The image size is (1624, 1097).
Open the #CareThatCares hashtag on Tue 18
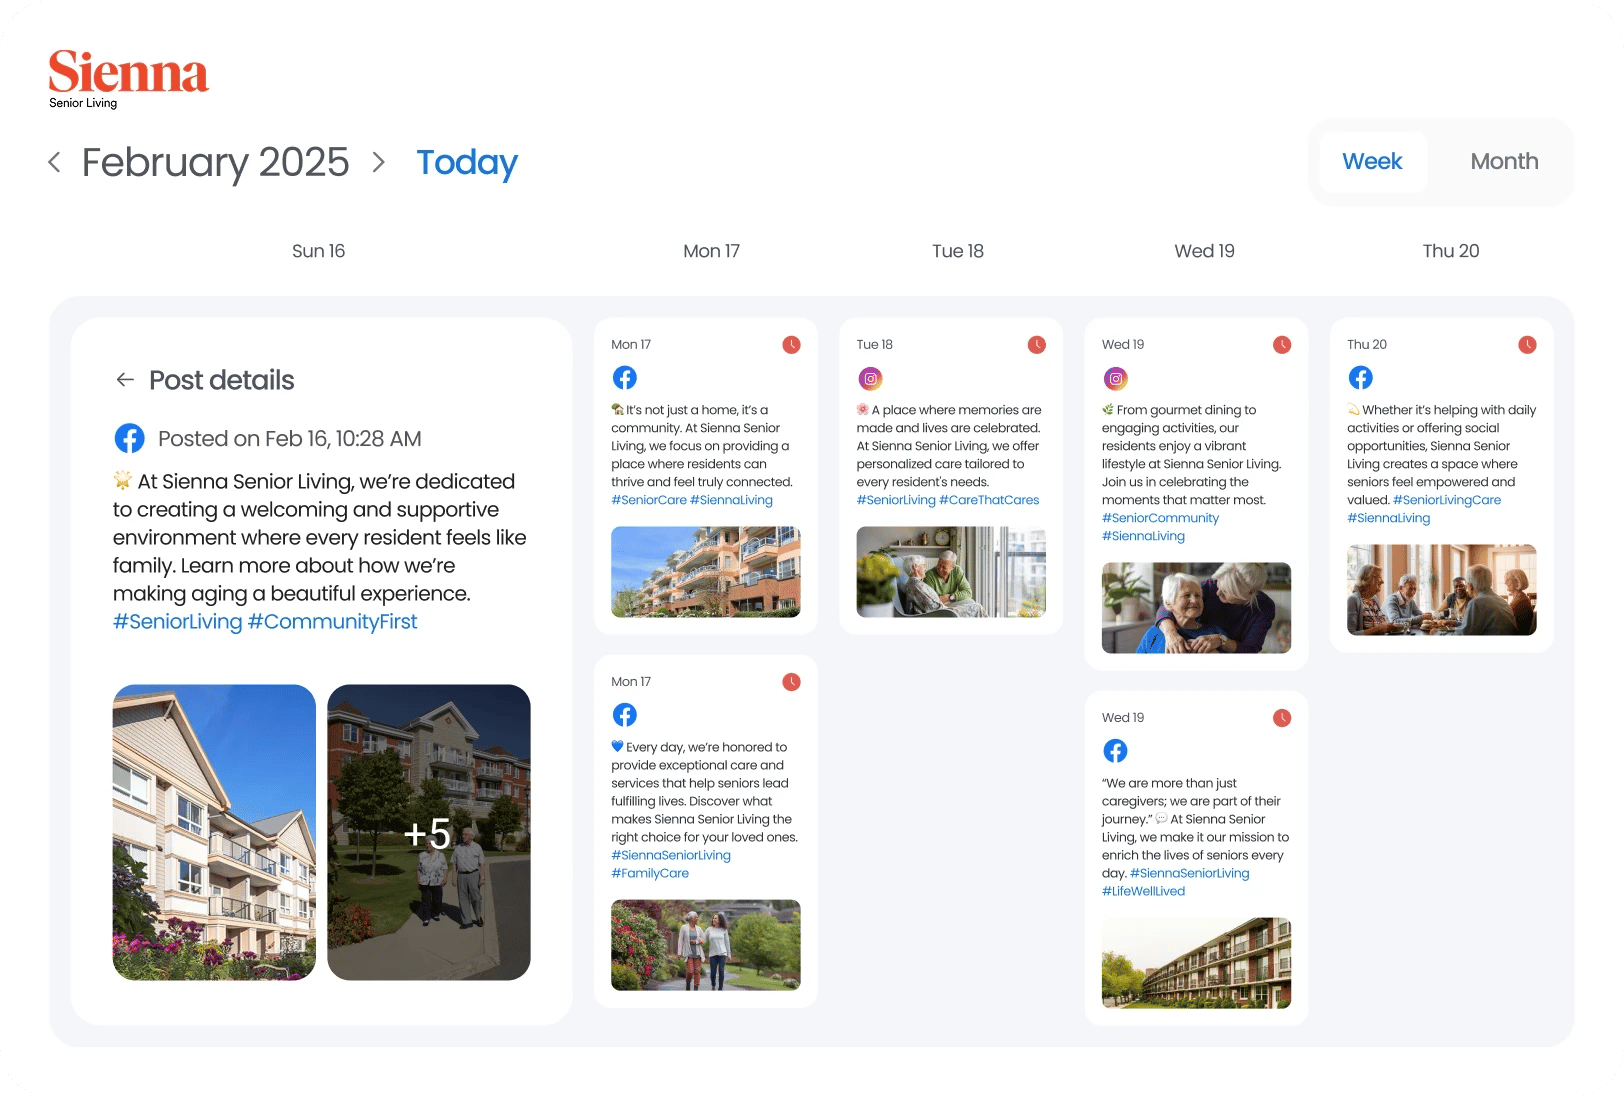990,499
